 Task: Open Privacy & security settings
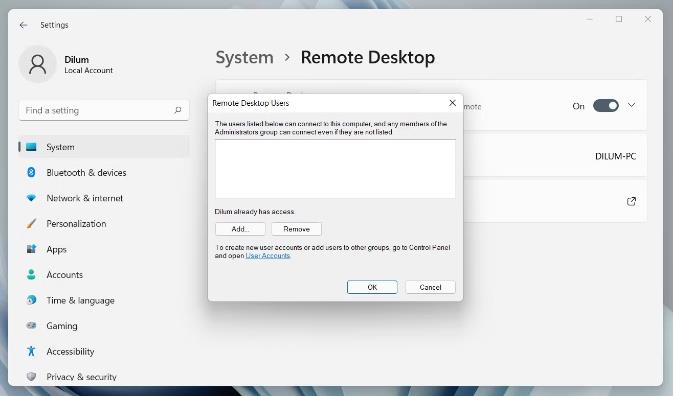[104, 377]
